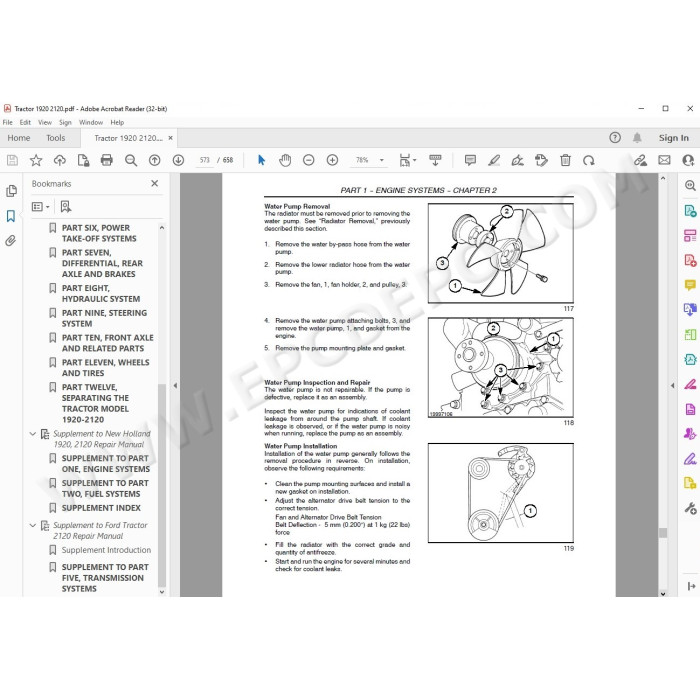This screenshot has width=700, height=700.
Task: Open PART EIGHT, HYDRAULIC SYSTEM bookmark
Action: pyautogui.click(x=101, y=294)
